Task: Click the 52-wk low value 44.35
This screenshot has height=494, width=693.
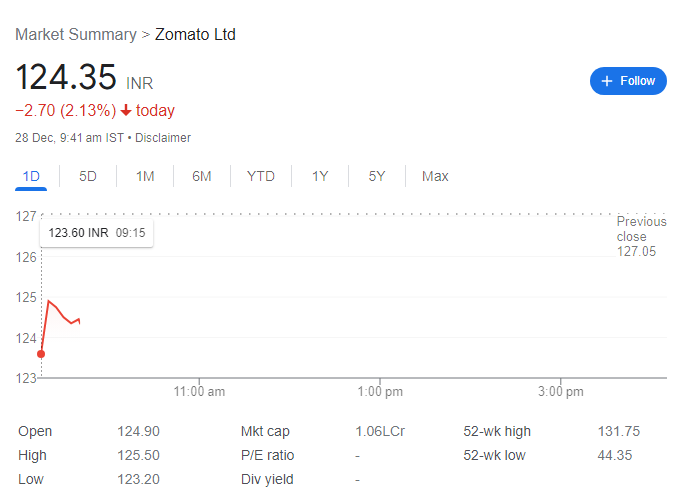Action: pos(615,455)
